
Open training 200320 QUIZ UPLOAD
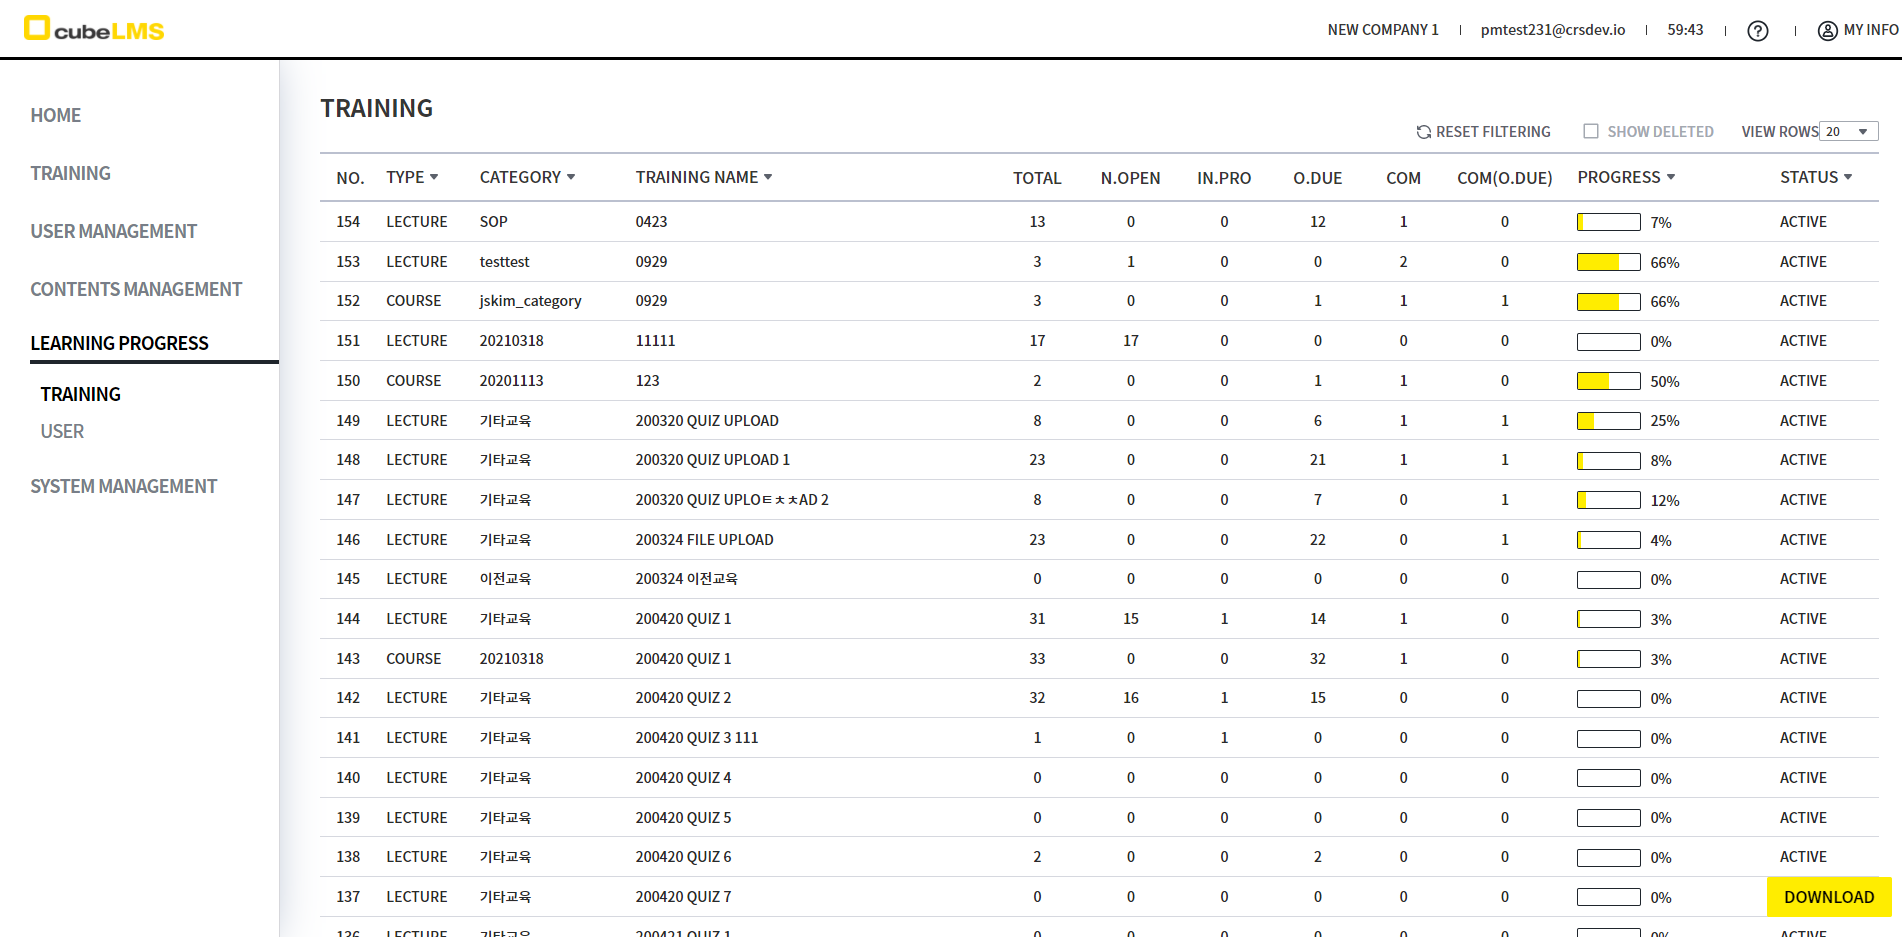point(706,421)
